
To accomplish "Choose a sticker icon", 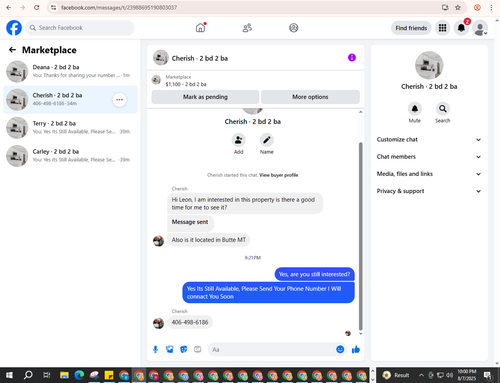I will [184, 349].
